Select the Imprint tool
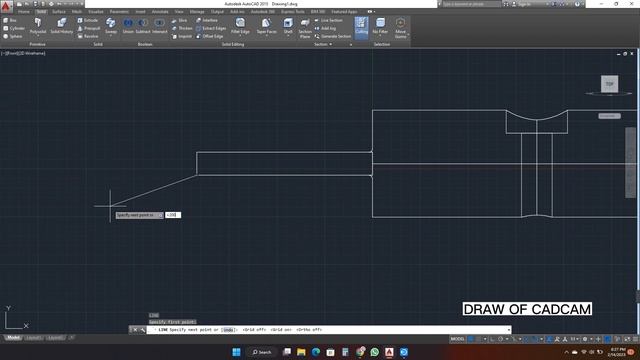The image size is (640, 360). 182,36
